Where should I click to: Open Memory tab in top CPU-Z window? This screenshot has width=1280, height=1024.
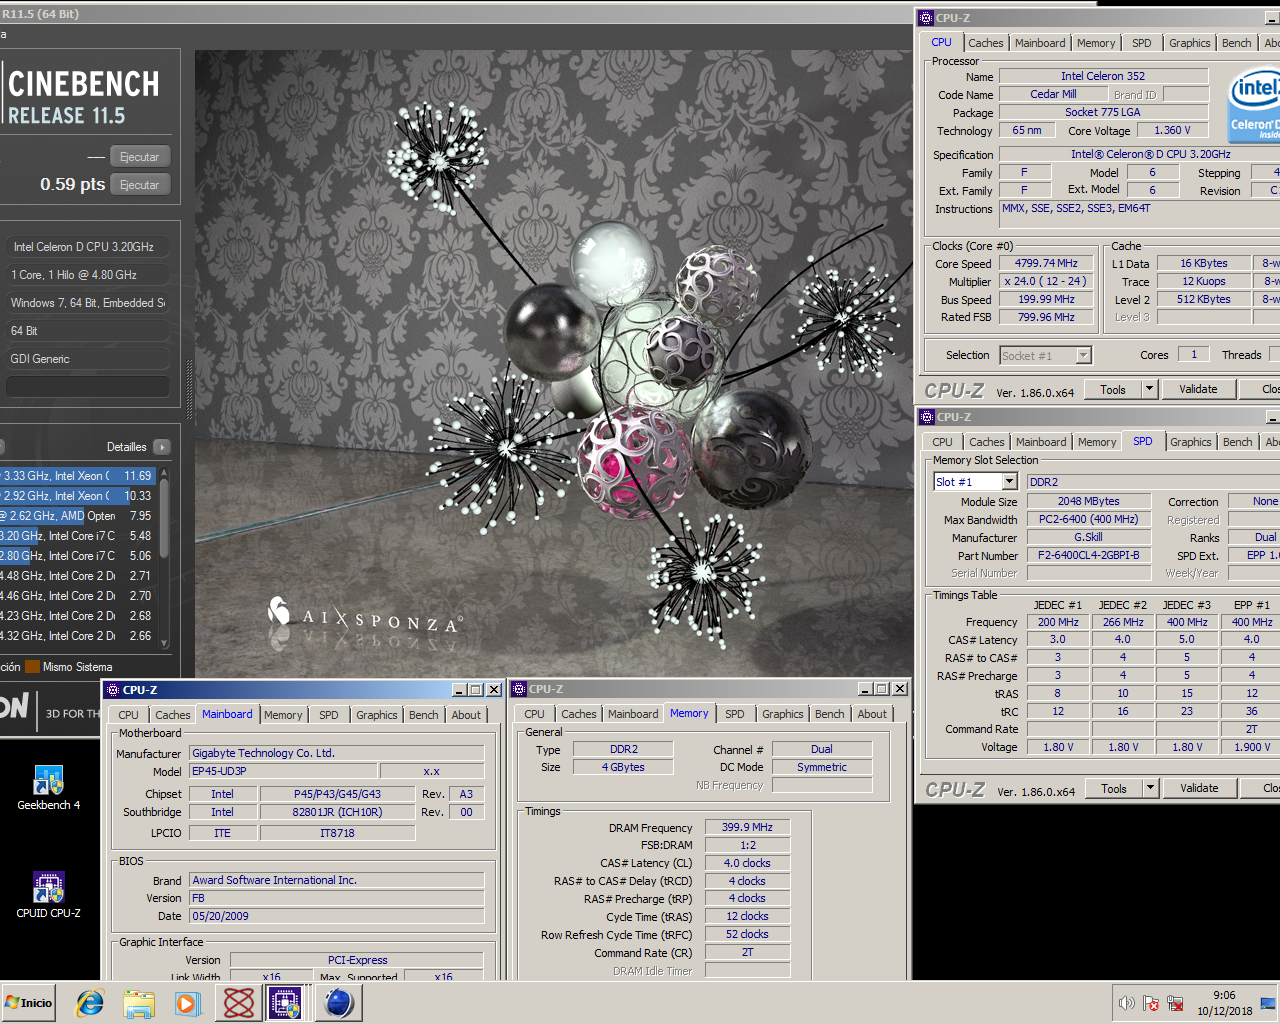click(x=1096, y=43)
